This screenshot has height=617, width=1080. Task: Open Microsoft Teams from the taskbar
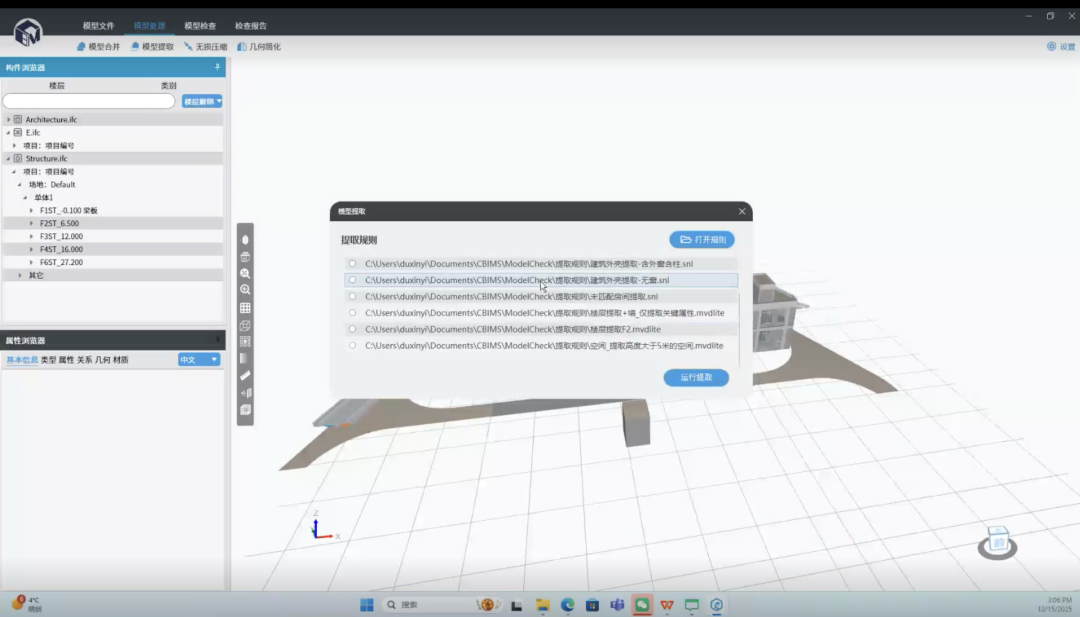click(617, 605)
